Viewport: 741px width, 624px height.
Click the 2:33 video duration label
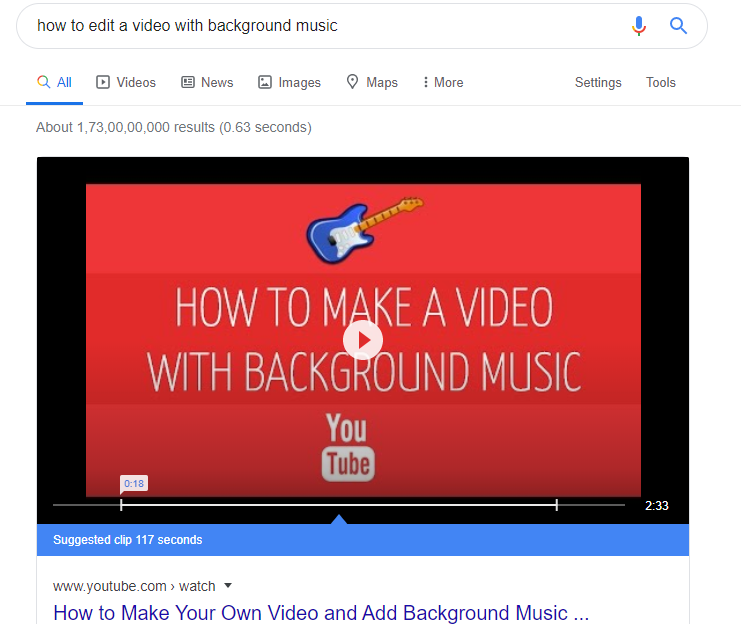pos(657,505)
